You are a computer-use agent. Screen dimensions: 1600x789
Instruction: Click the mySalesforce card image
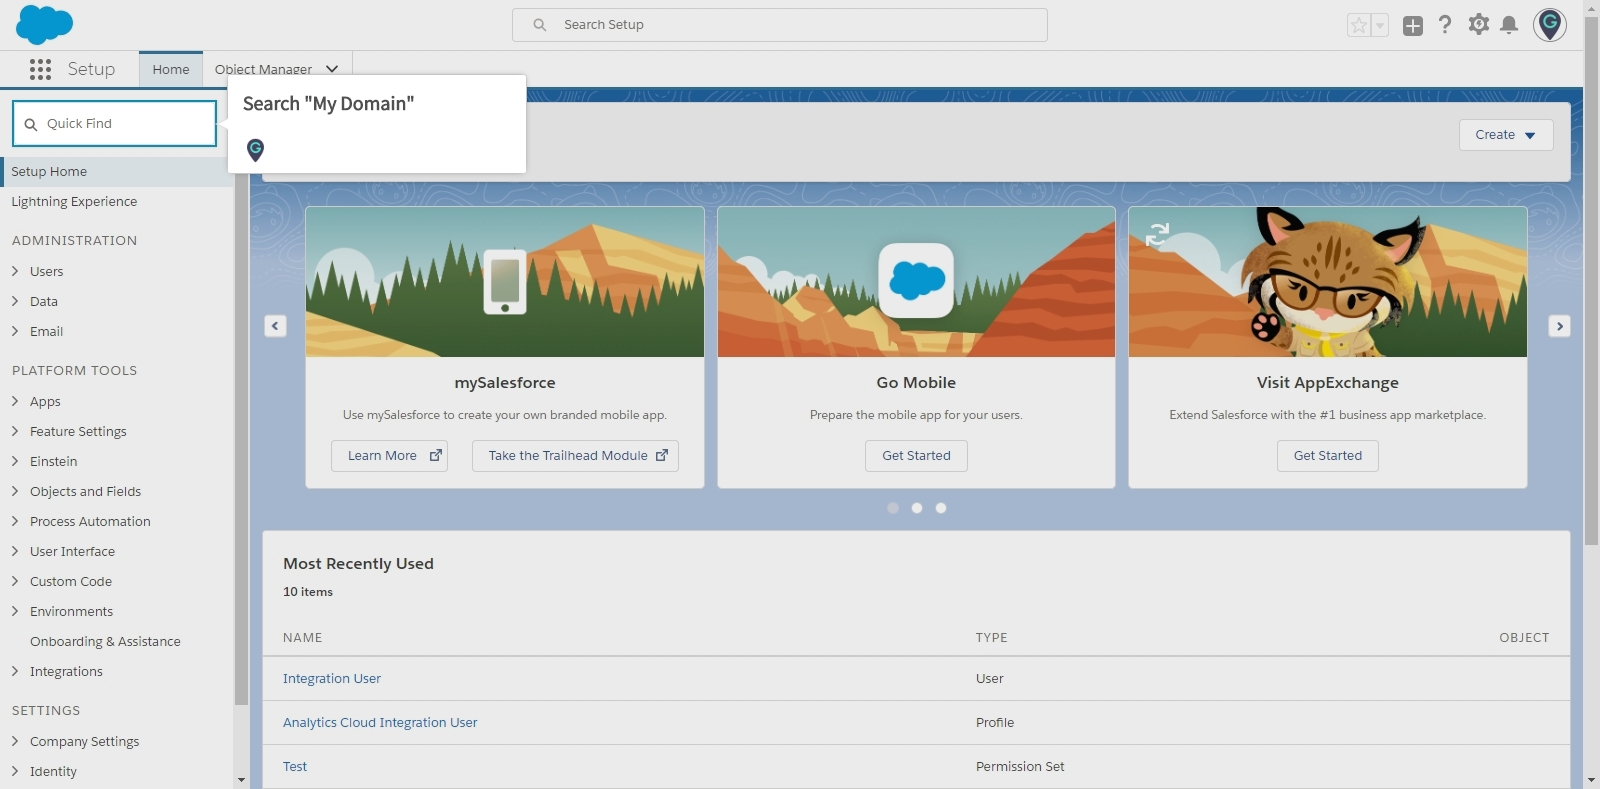(505, 282)
